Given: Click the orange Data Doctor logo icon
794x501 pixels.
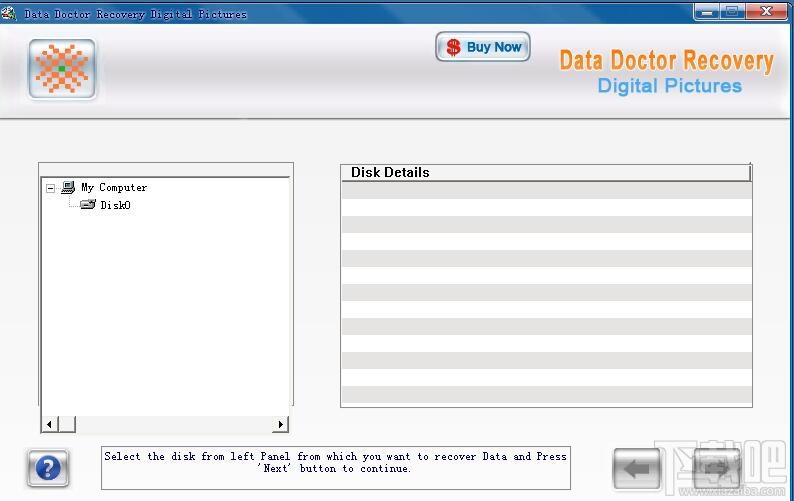Looking at the screenshot, I should pos(62,68).
